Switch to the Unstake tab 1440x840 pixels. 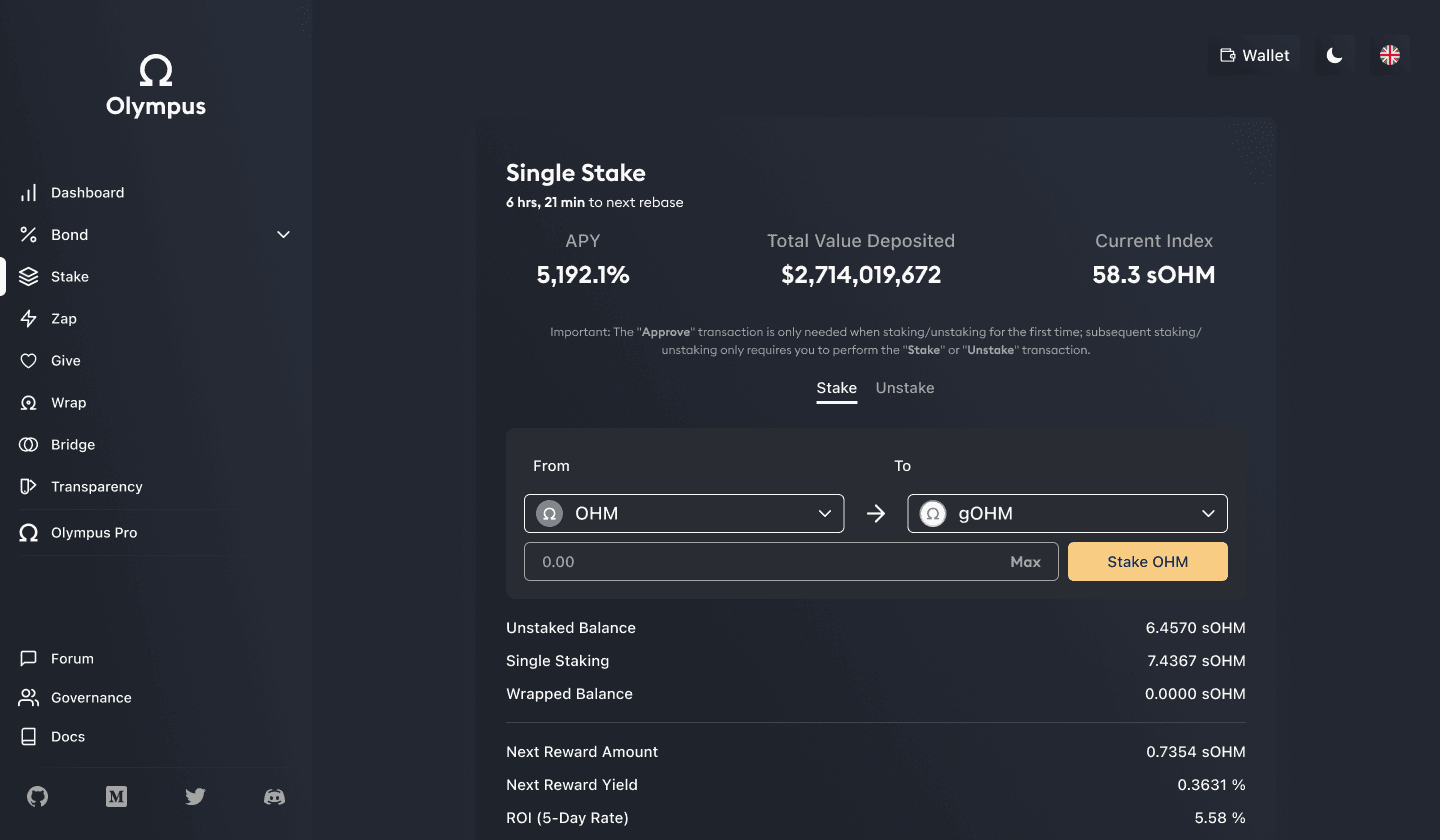[x=905, y=388]
